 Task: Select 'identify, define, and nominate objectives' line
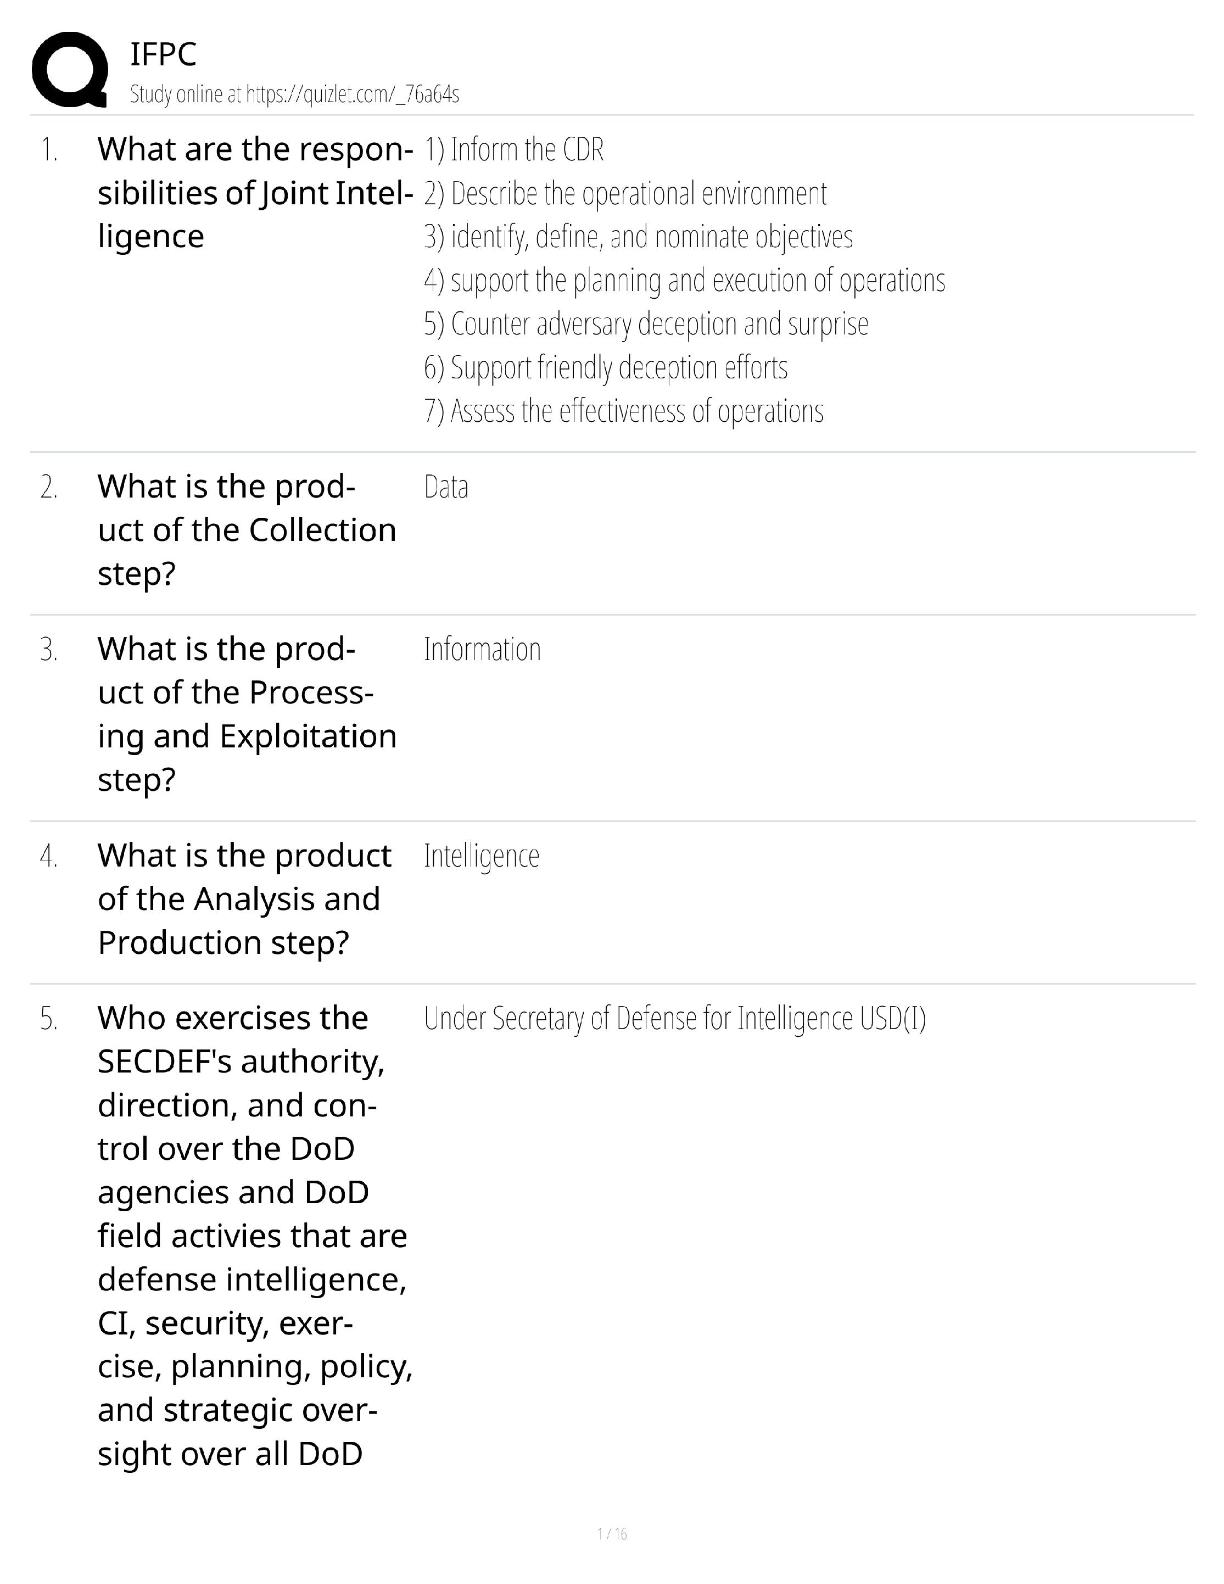(638, 237)
